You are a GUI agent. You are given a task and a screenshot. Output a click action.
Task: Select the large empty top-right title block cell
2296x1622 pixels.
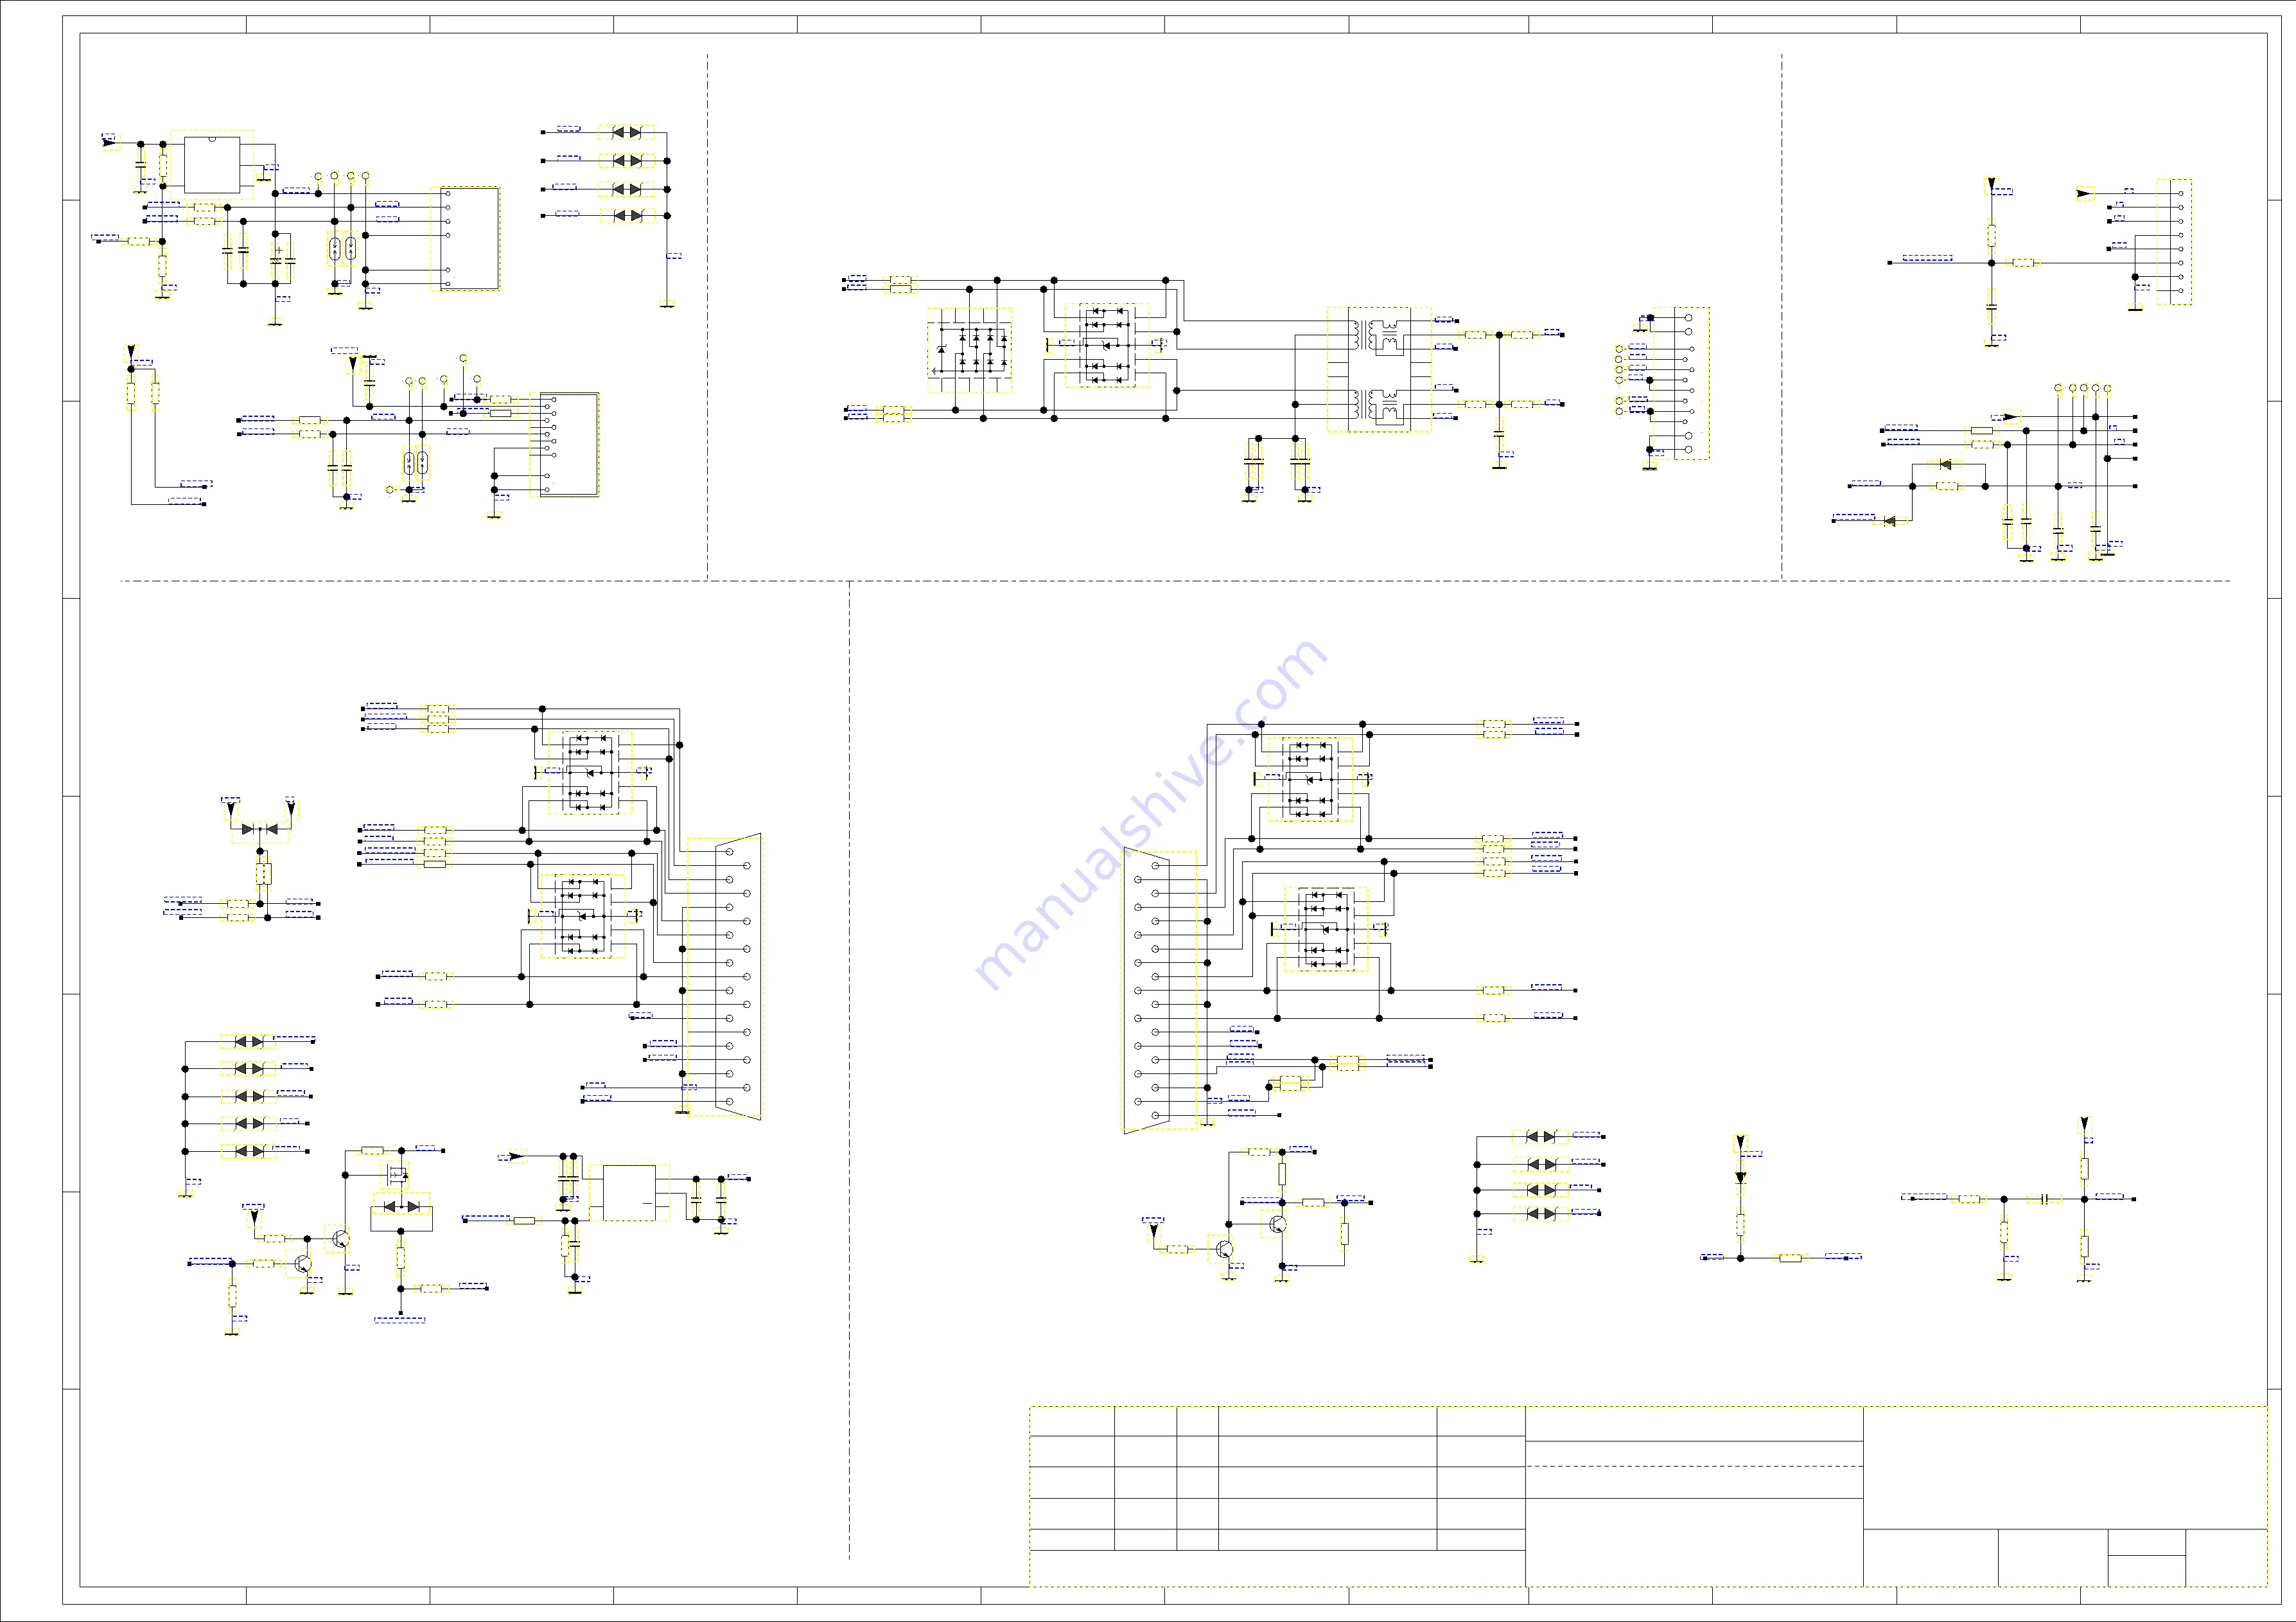point(2065,1467)
